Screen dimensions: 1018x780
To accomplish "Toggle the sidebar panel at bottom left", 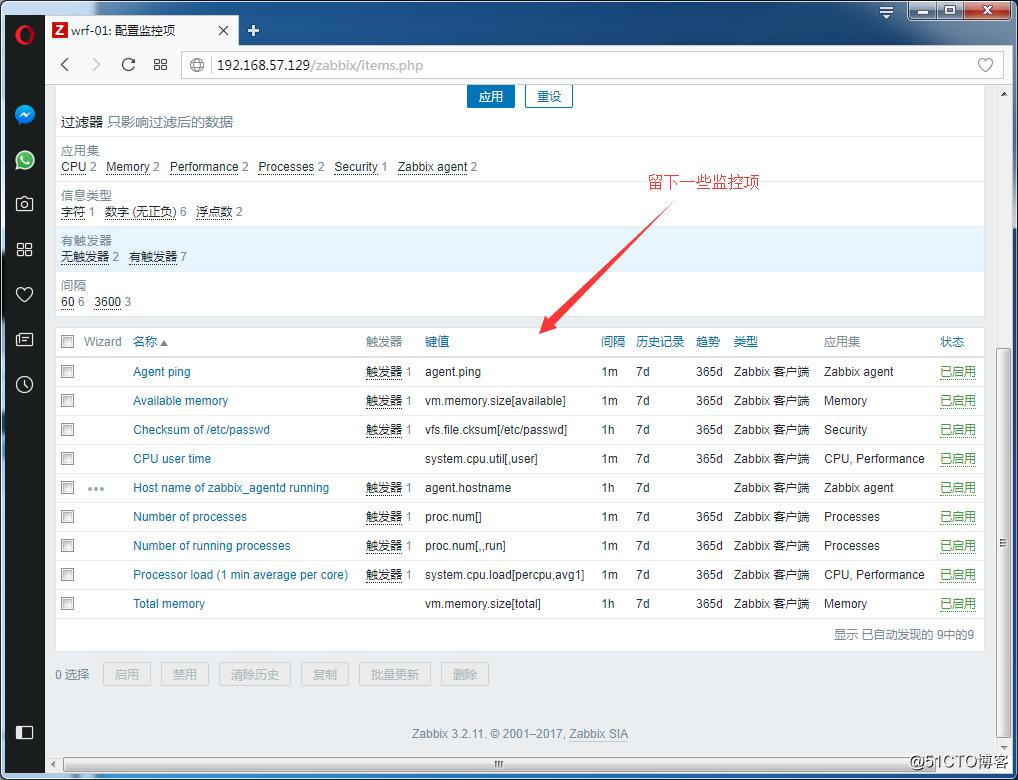I will [25, 732].
